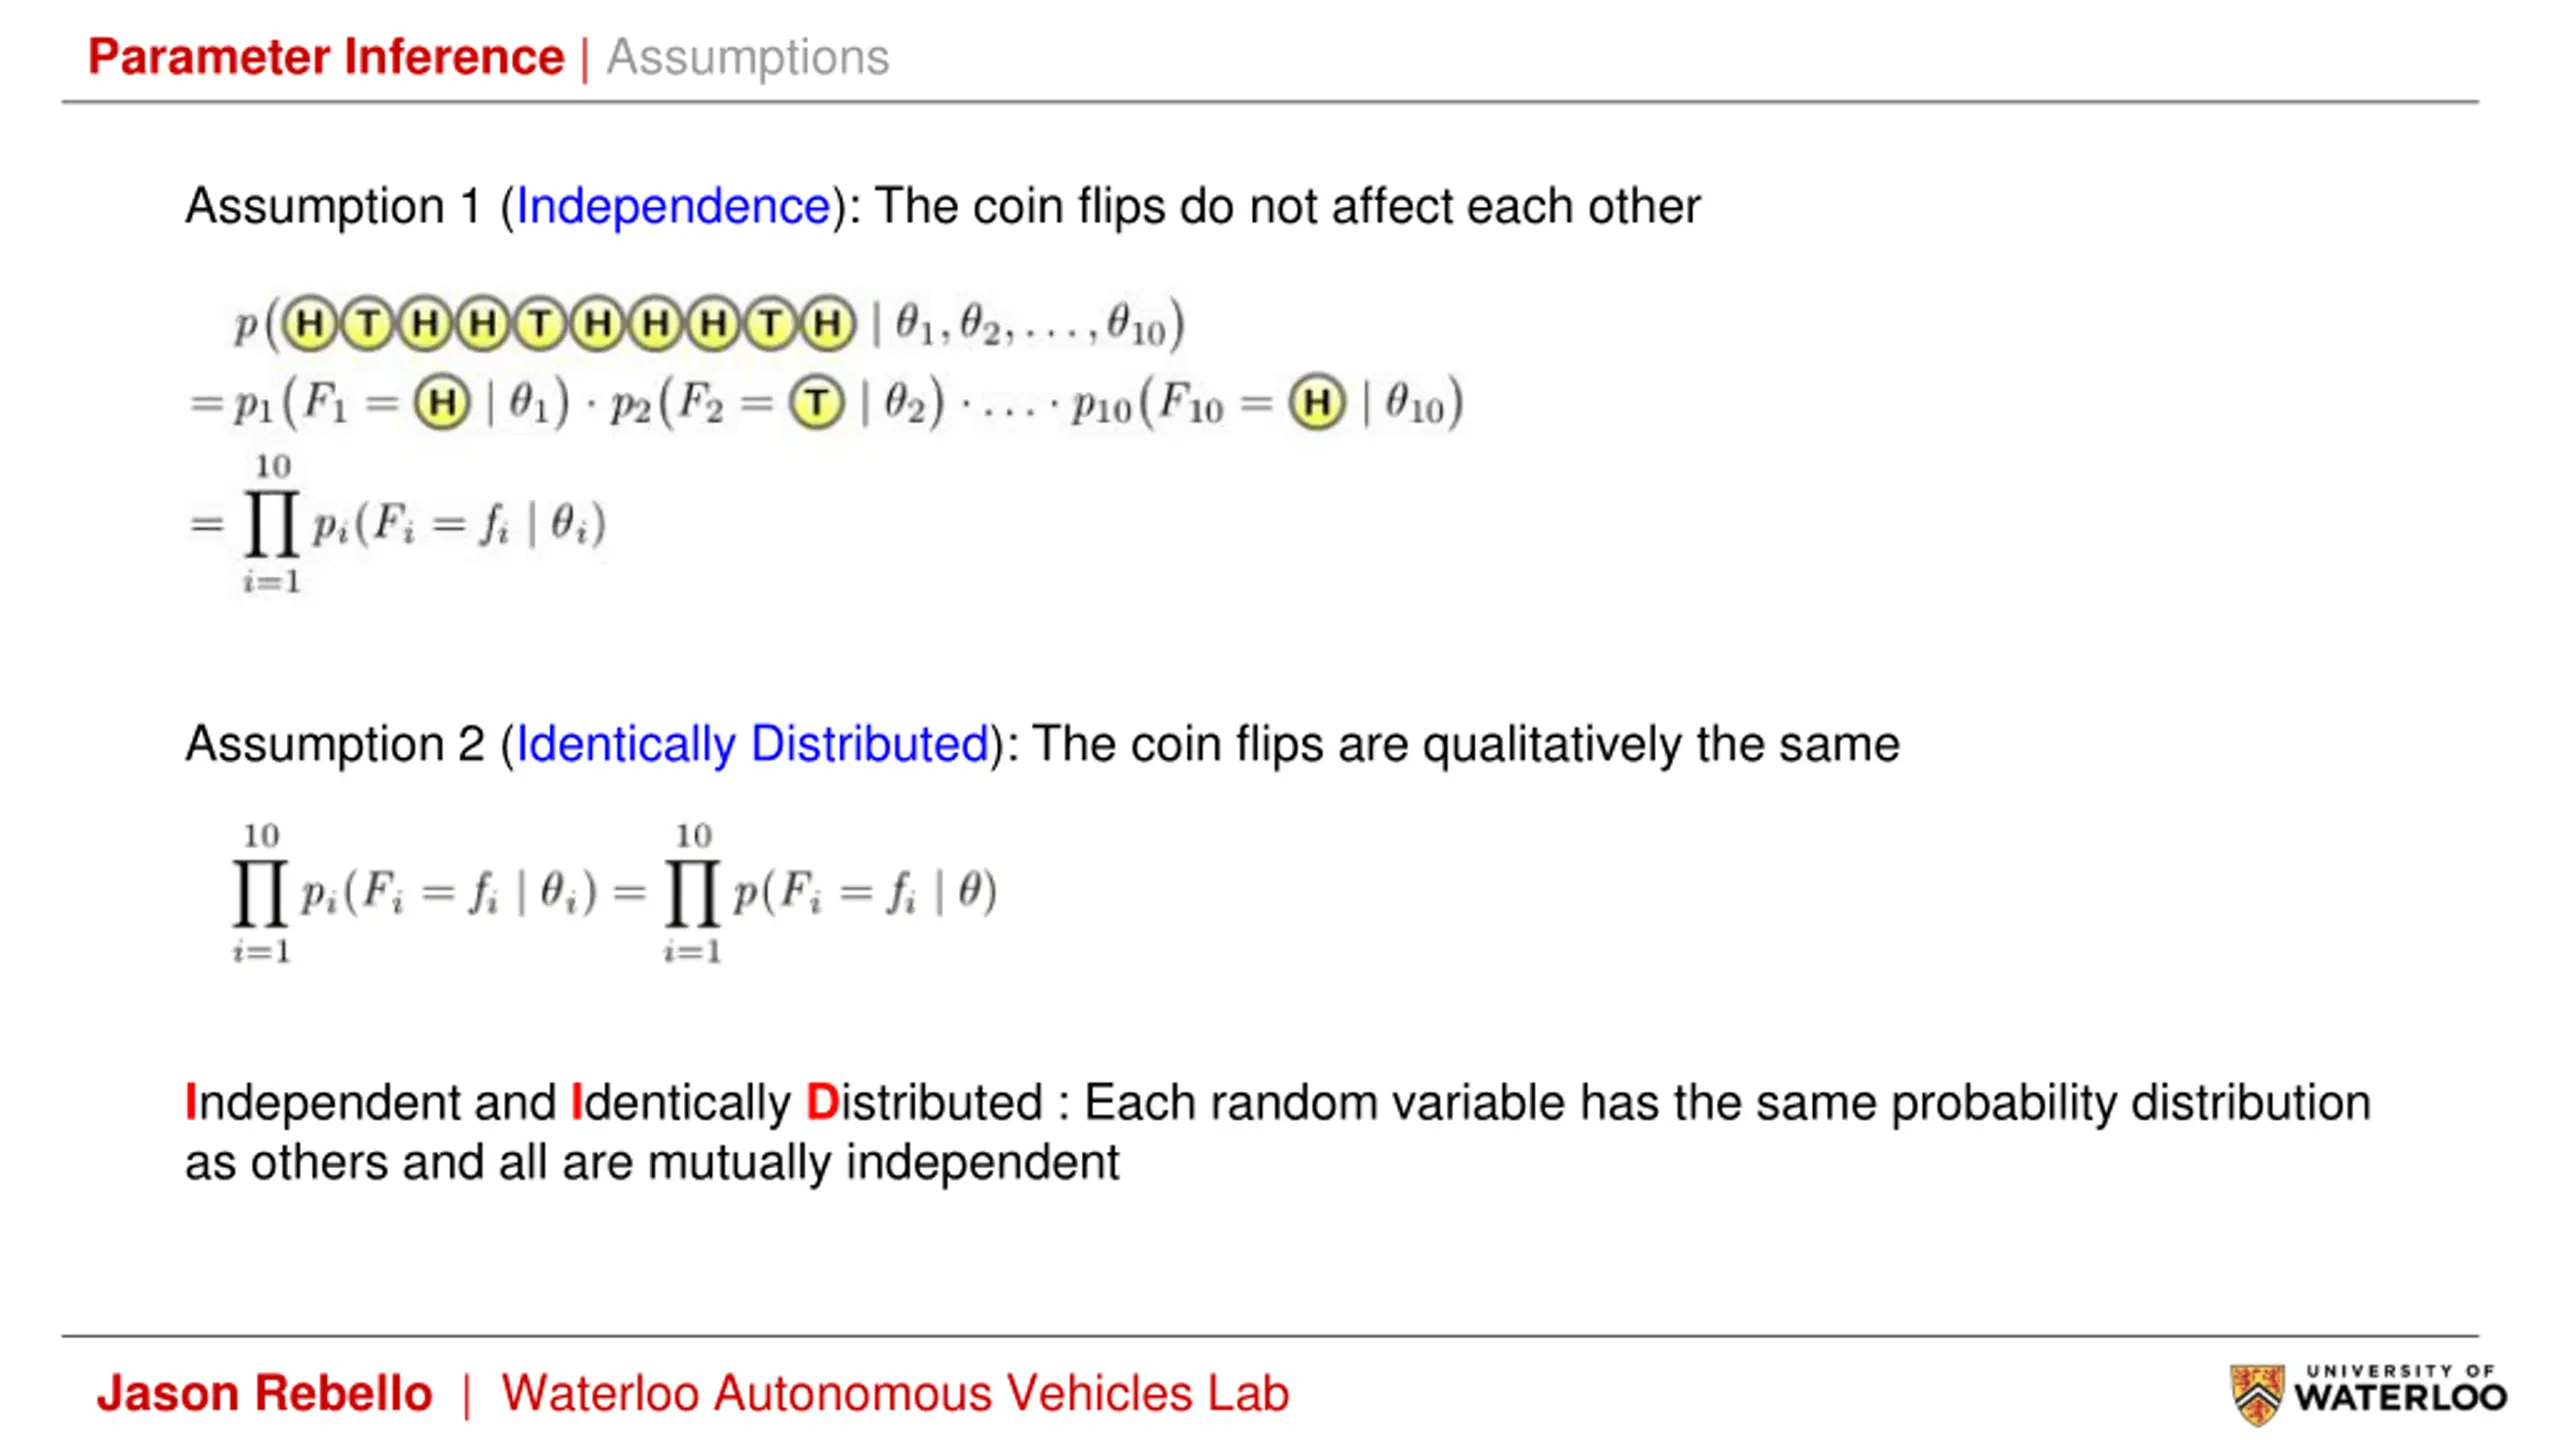Click the fifth coin showing T
The height and width of the screenshot is (1440, 2560).
coord(540,324)
